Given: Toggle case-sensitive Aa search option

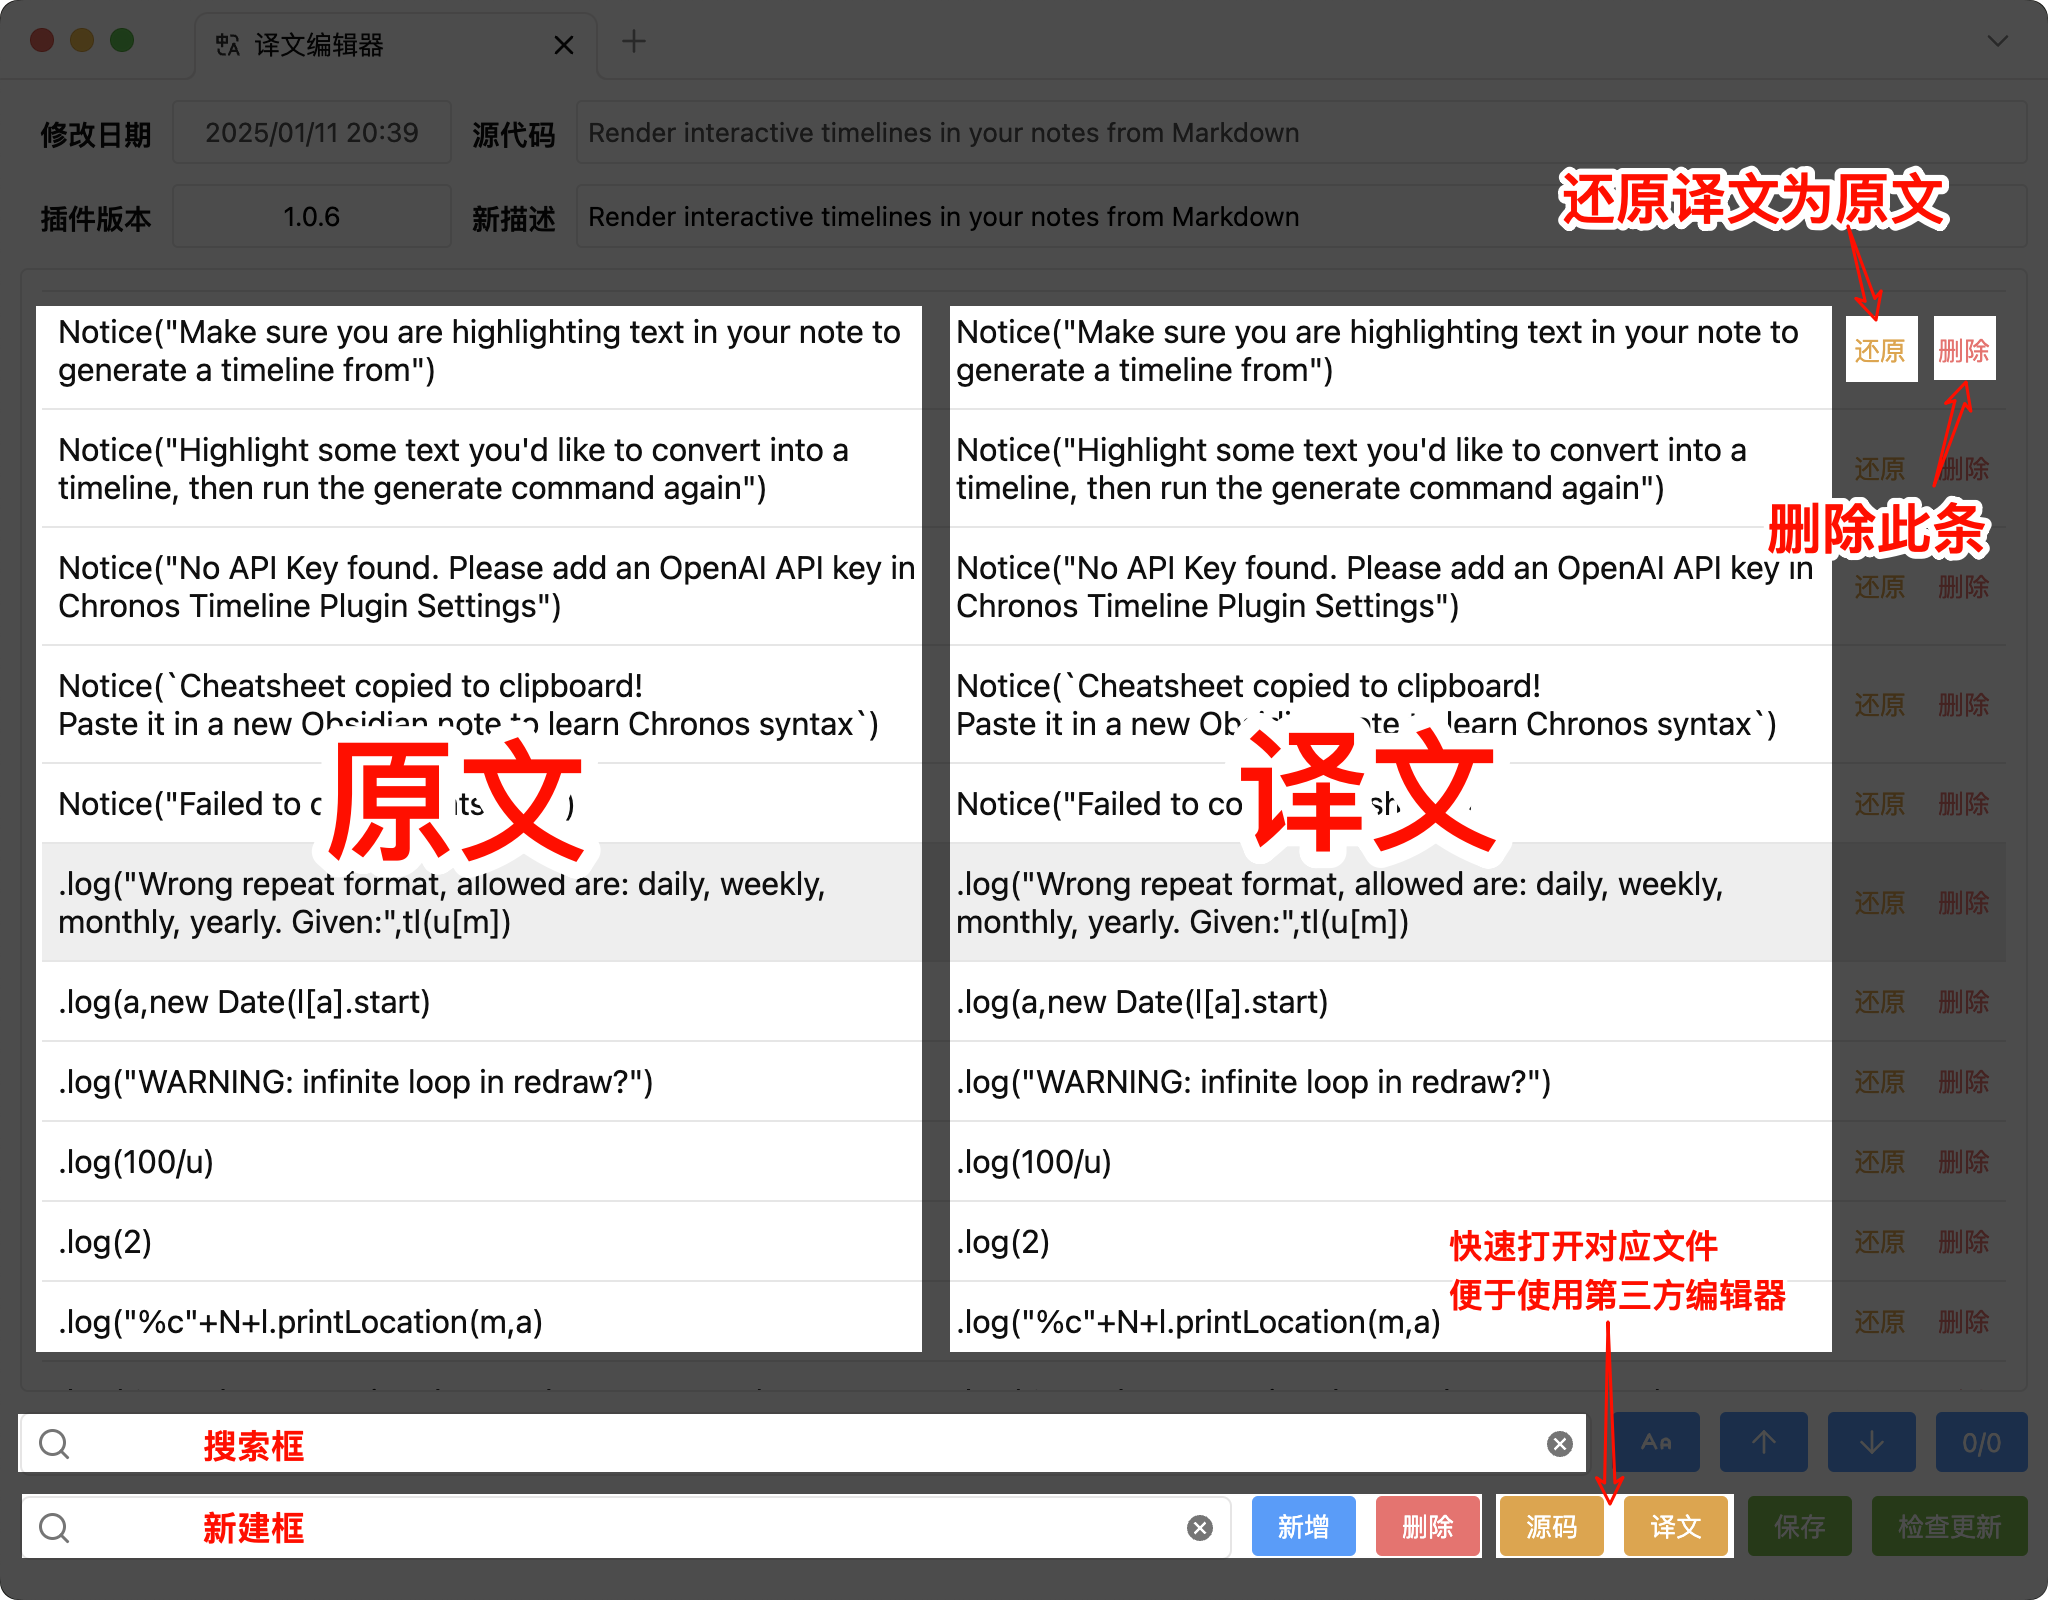Looking at the screenshot, I should (x=1656, y=1442).
